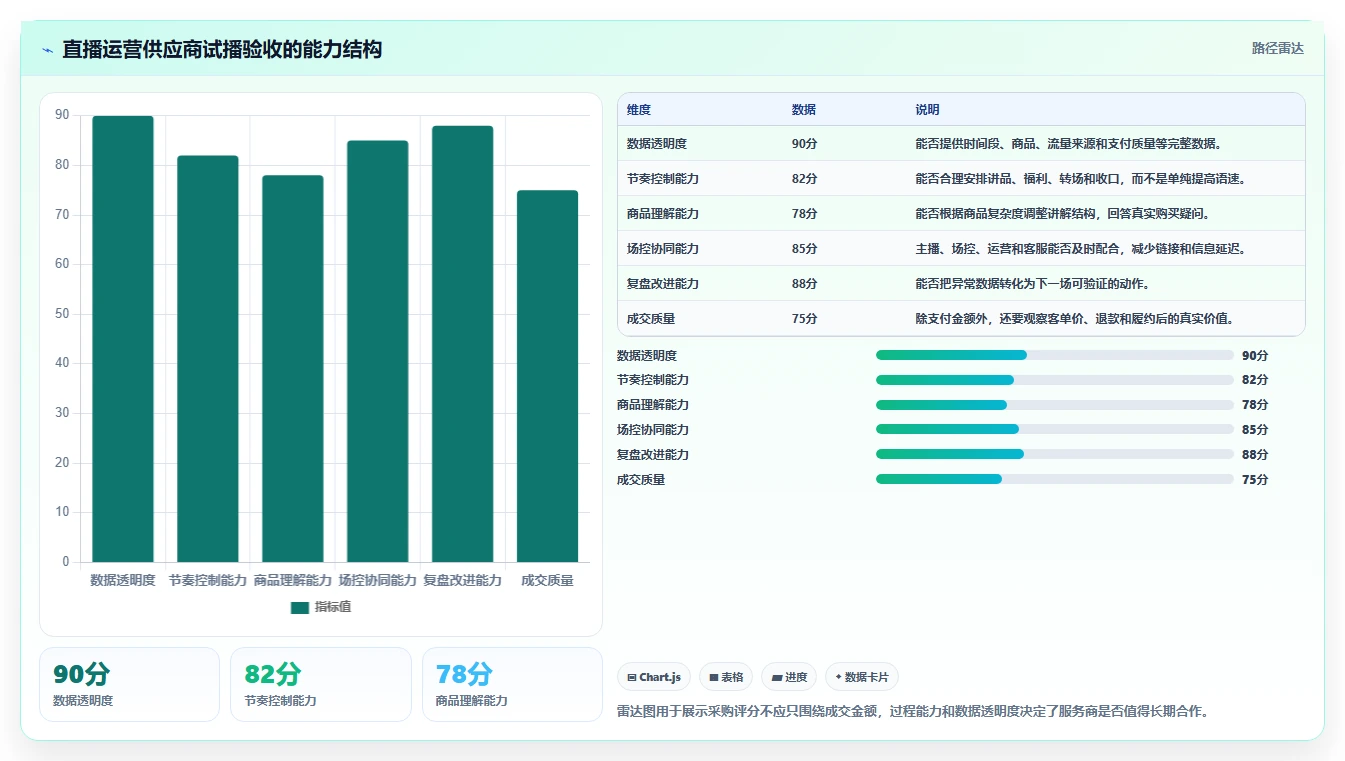This screenshot has height=761, width=1345.
Task: Click the 88分 progress bar for 复盘改进能力
Action: point(1055,454)
